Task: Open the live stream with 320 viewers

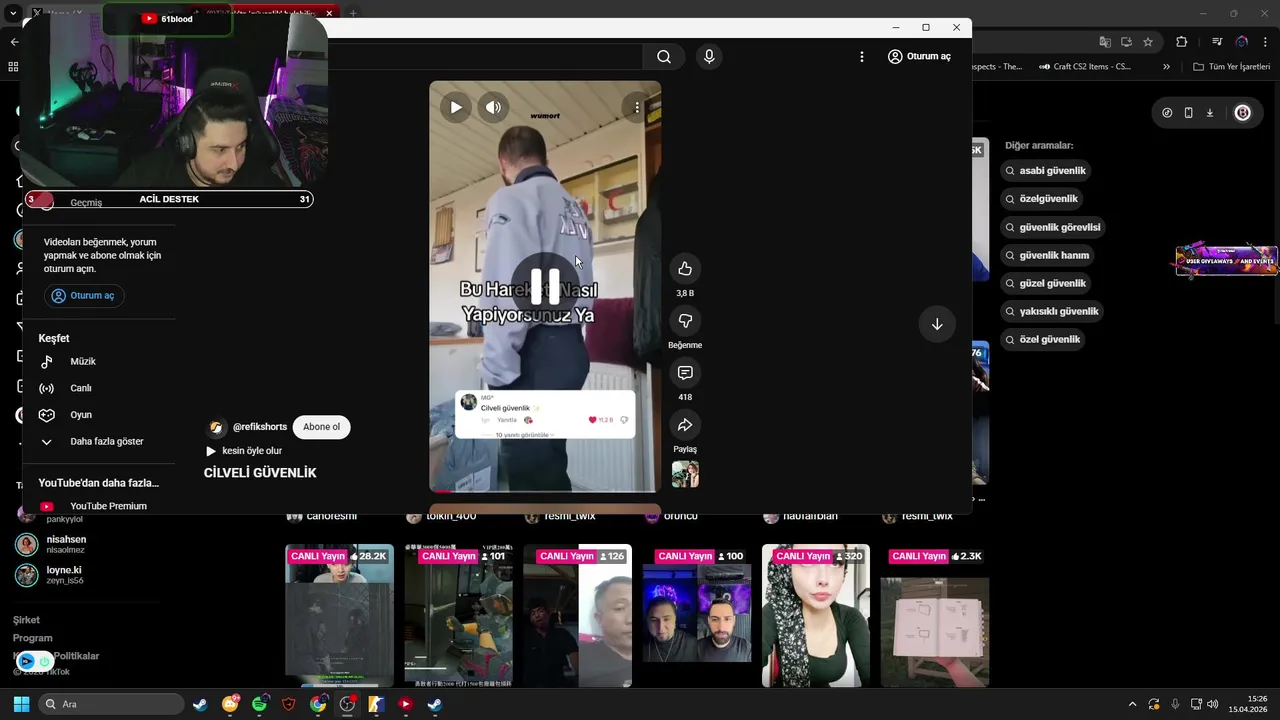Action: pyautogui.click(x=816, y=615)
